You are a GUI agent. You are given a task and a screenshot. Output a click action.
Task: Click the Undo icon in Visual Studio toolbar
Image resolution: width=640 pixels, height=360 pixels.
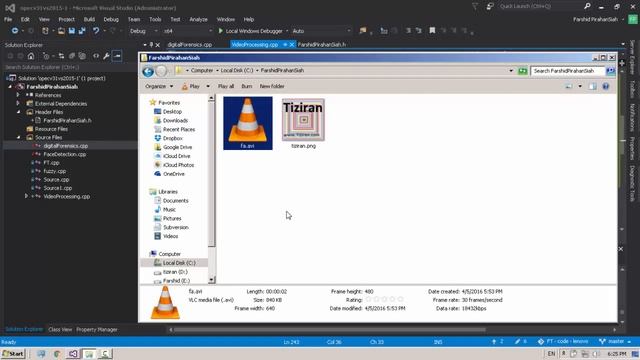96,31
